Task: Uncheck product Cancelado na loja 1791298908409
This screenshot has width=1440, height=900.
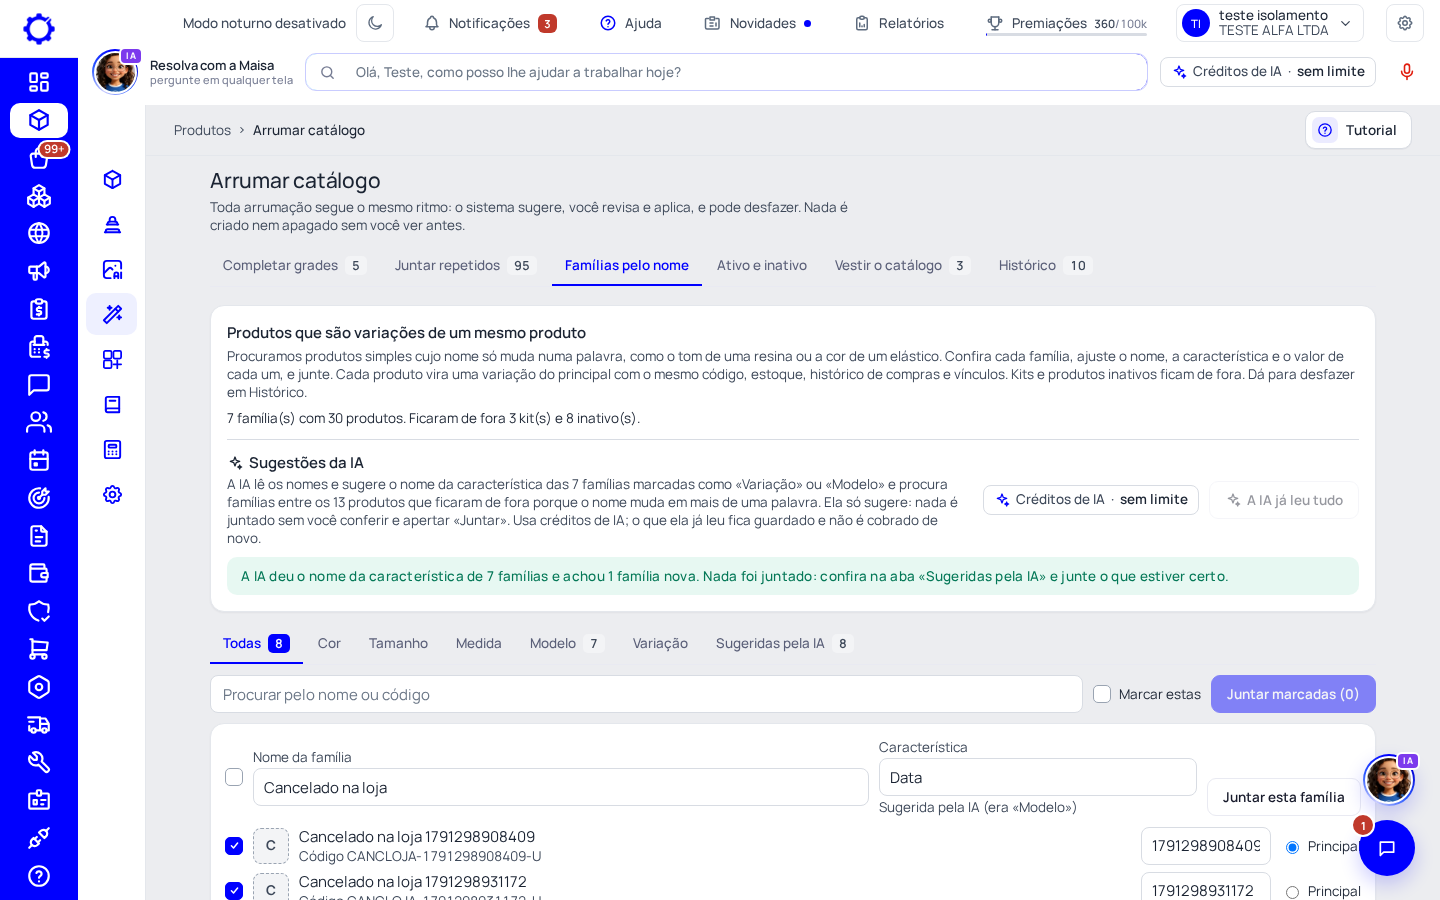Action: [x=234, y=846]
